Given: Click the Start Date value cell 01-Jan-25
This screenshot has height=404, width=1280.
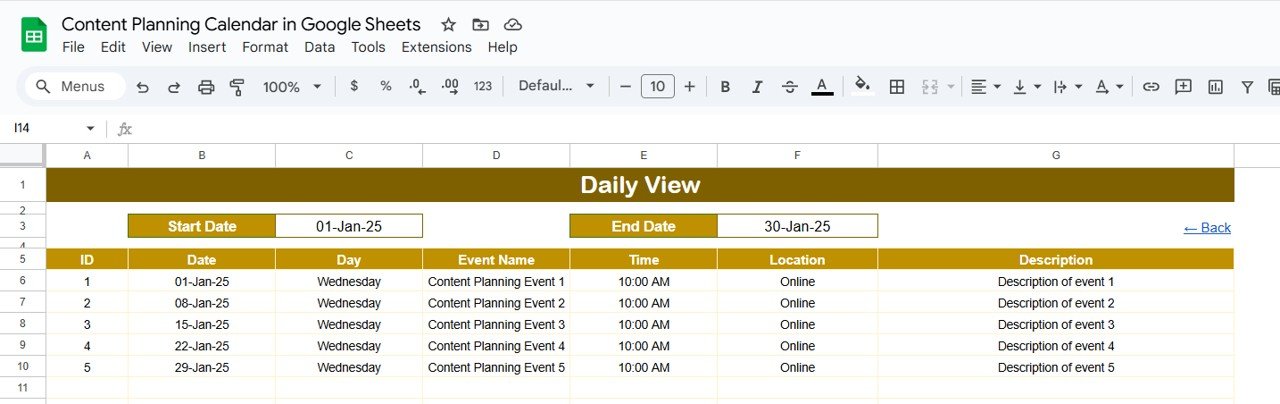Looking at the screenshot, I should click(349, 226).
